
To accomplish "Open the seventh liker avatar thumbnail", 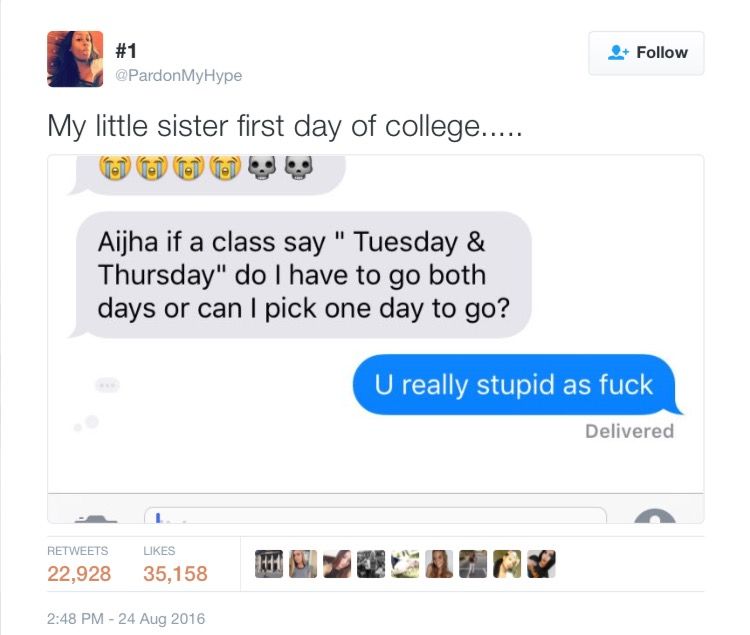I will [473, 564].
